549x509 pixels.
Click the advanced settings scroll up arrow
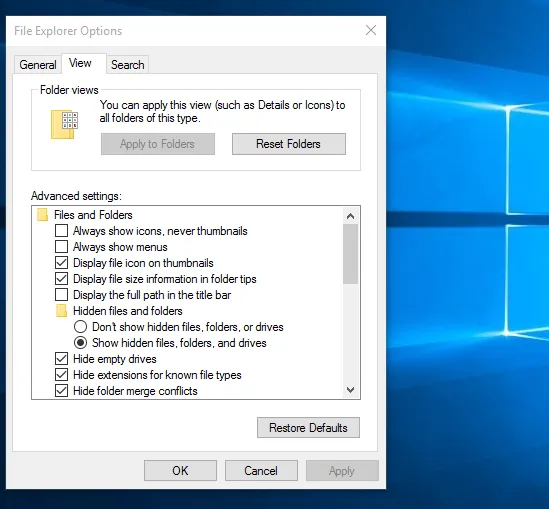(350, 216)
